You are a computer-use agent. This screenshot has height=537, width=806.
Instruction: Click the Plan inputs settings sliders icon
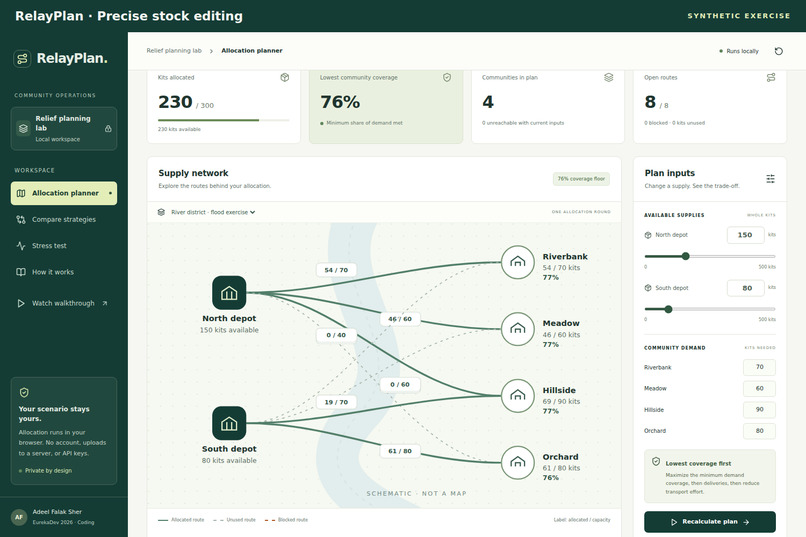pyautogui.click(x=770, y=179)
